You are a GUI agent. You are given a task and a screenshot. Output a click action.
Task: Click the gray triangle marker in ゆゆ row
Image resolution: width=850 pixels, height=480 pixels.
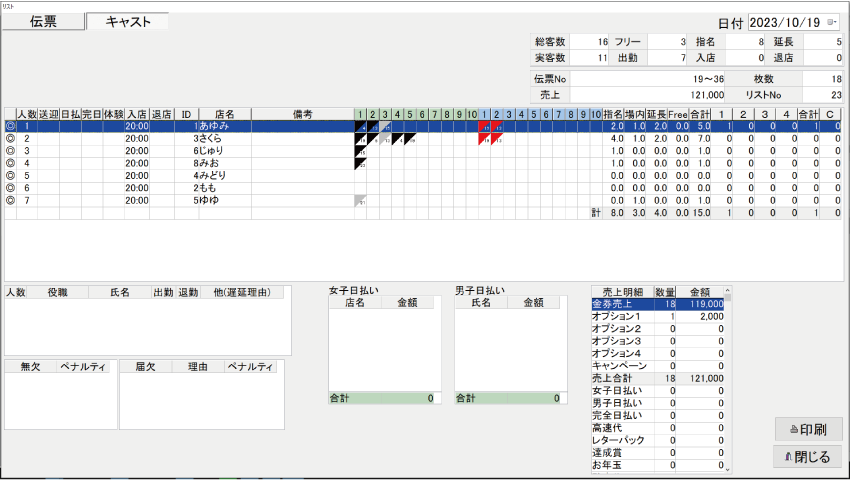click(360, 201)
